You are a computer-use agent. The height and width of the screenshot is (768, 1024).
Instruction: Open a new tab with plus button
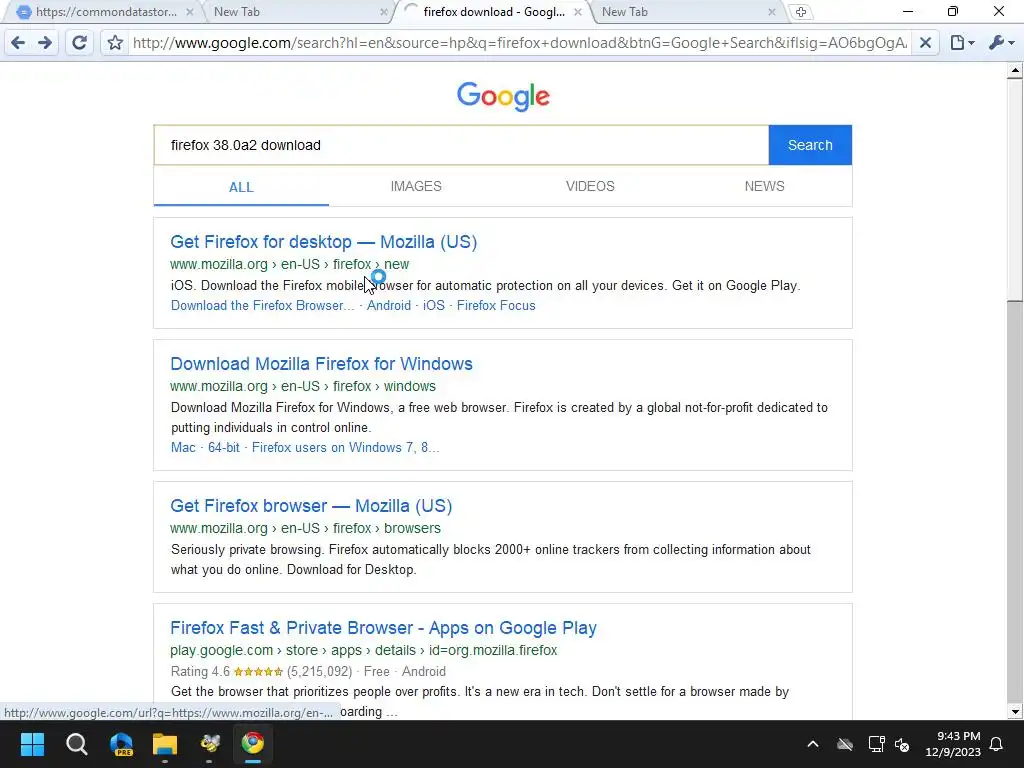801,12
